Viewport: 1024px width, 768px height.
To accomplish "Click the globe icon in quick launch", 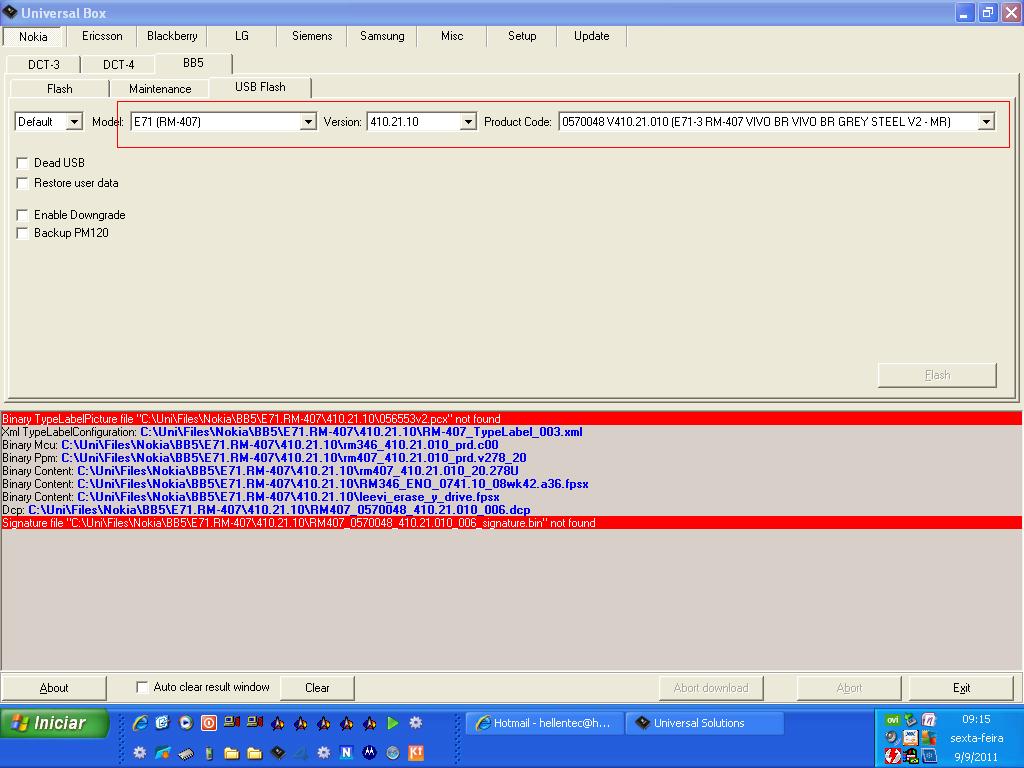I will (392, 753).
